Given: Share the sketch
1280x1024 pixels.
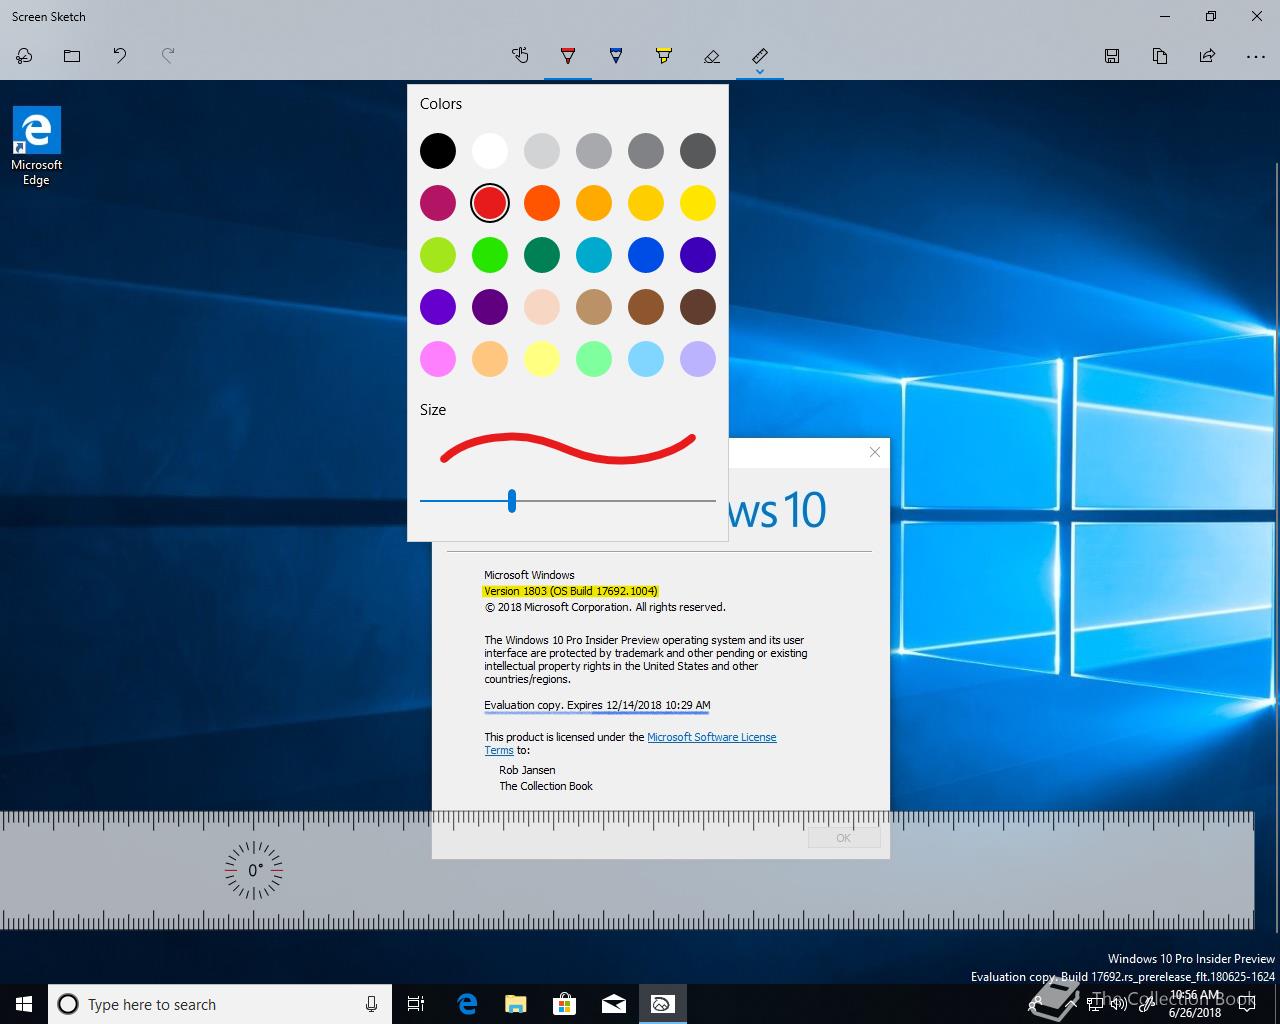Looking at the screenshot, I should pyautogui.click(x=1208, y=56).
